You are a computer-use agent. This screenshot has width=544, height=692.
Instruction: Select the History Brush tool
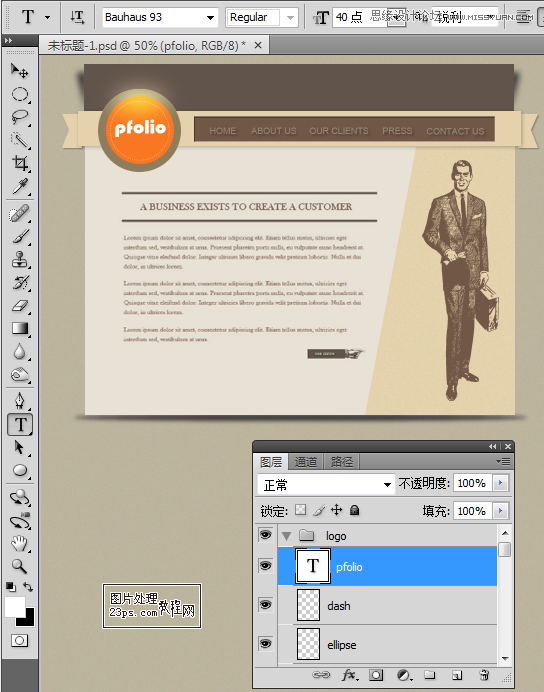click(19, 283)
